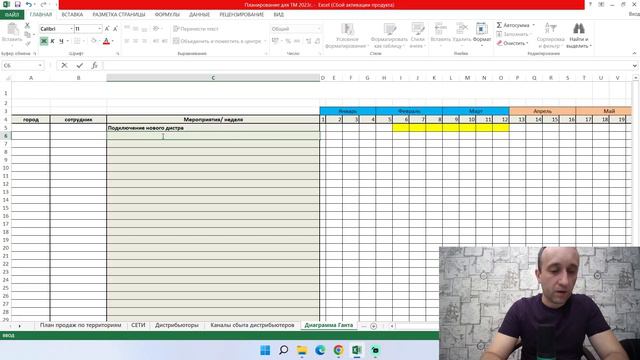Screen dimensions: 640x360
Task: Undo the last action
Action: [28, 4]
